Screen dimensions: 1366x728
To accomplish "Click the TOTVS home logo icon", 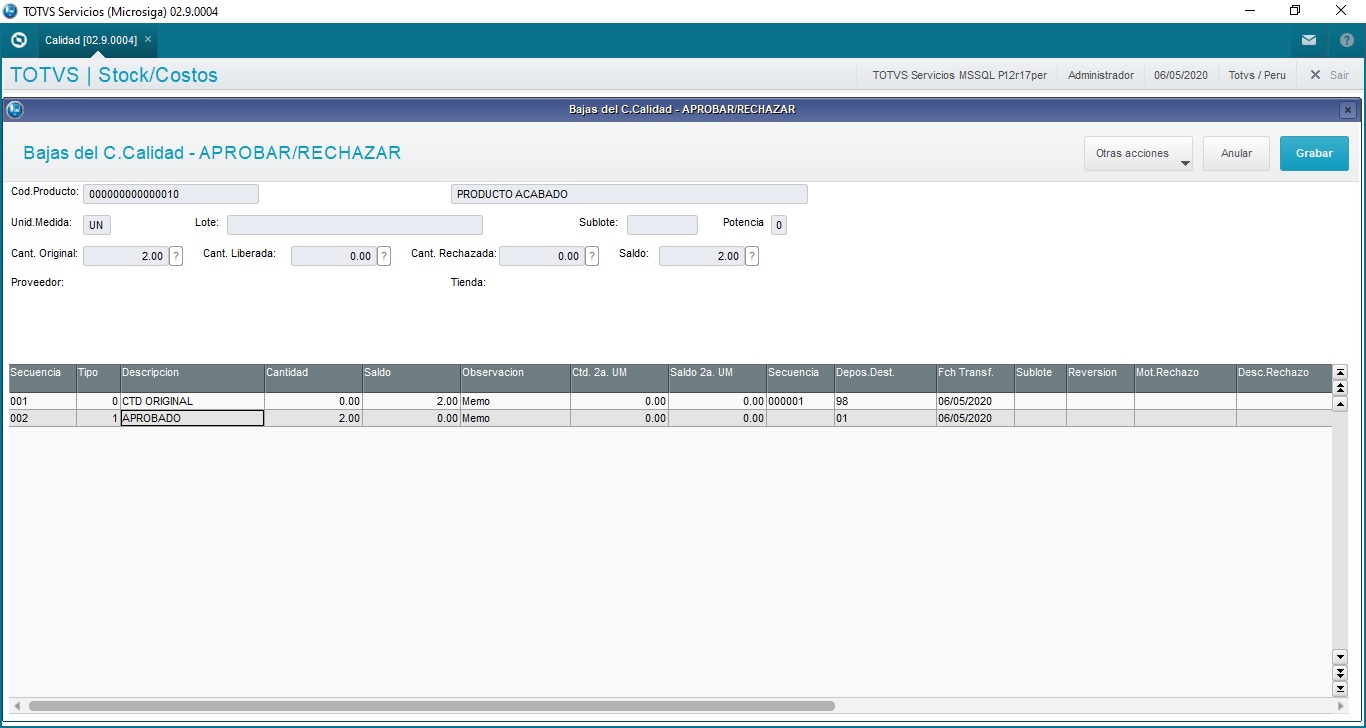I will coord(18,40).
